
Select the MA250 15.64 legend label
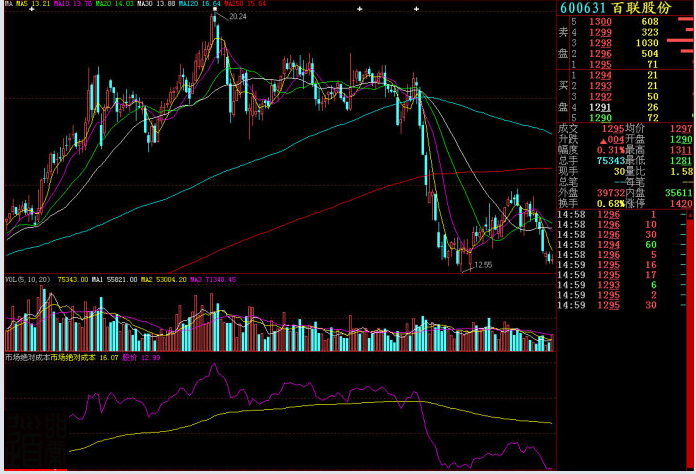click(x=245, y=4)
